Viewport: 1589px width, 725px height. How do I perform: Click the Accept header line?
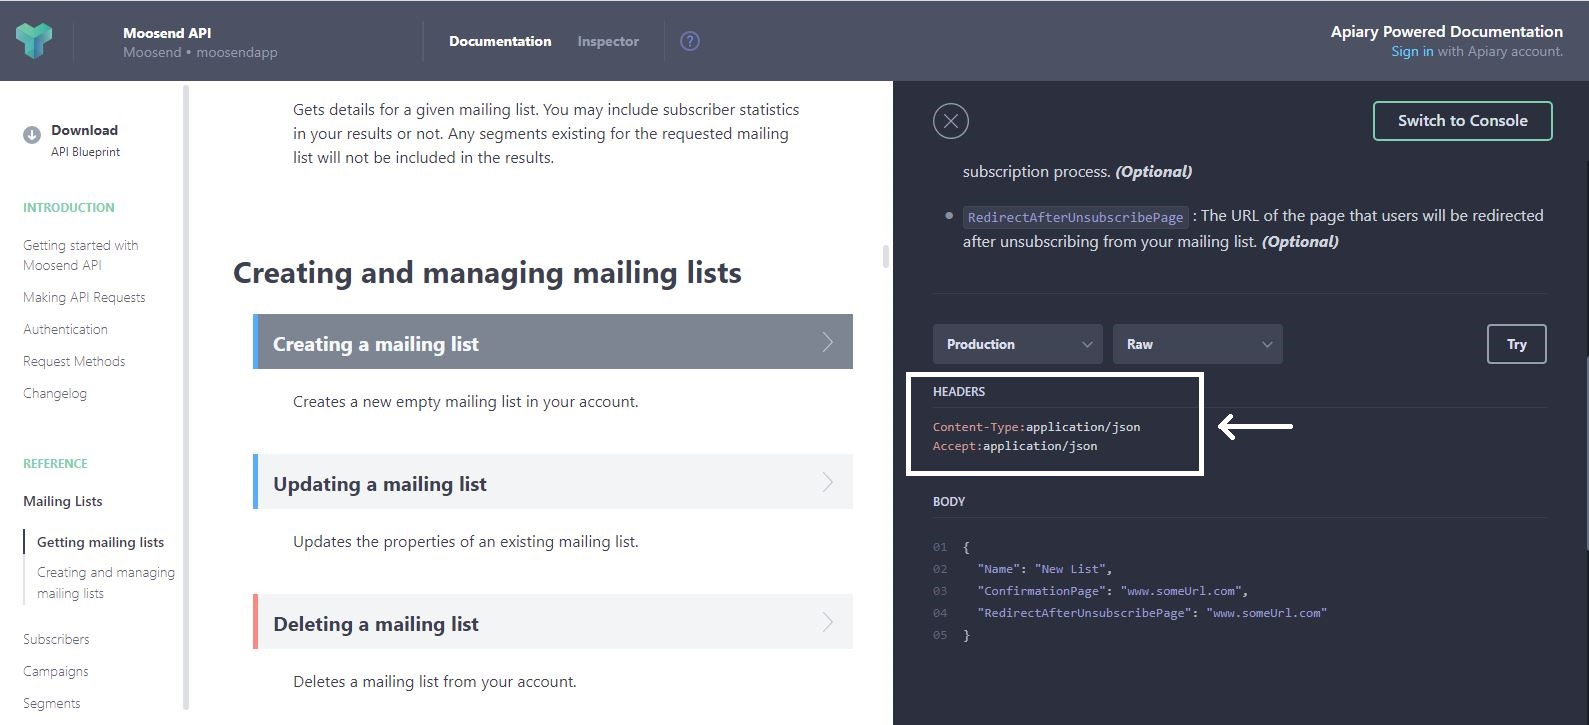point(1015,446)
